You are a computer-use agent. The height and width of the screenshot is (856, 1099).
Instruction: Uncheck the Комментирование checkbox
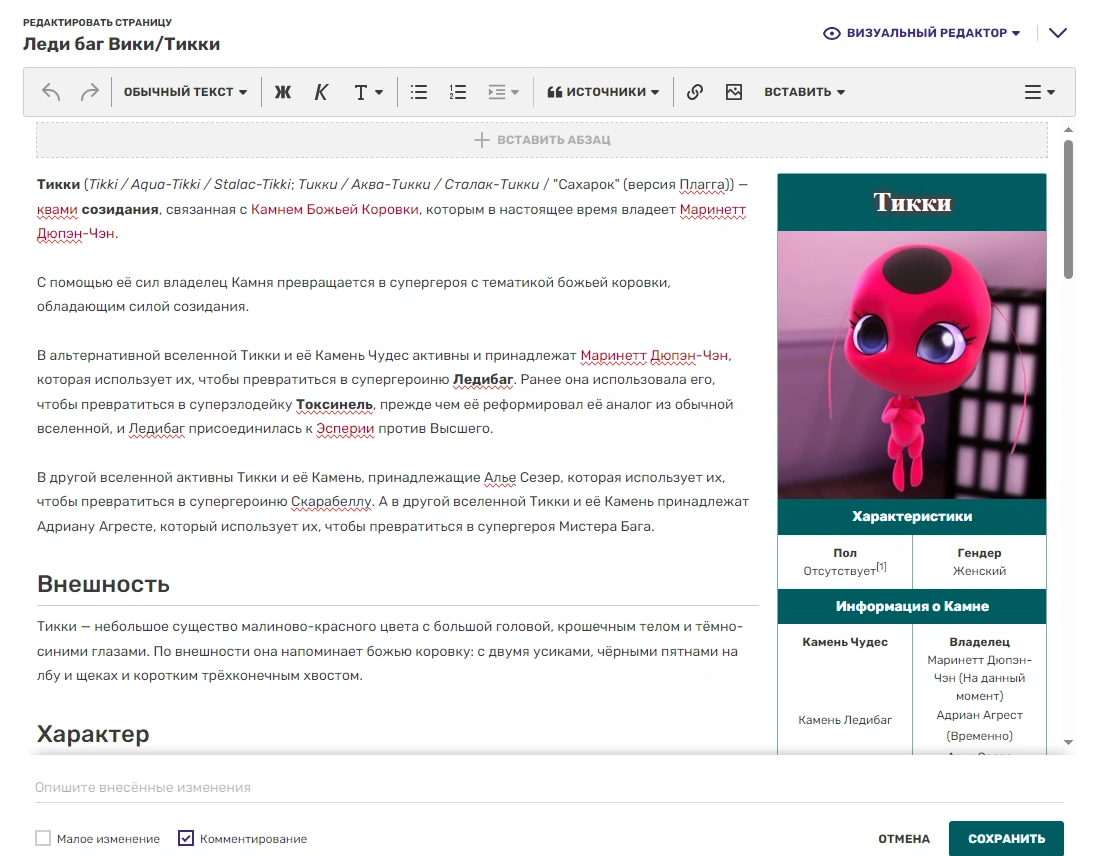point(186,838)
